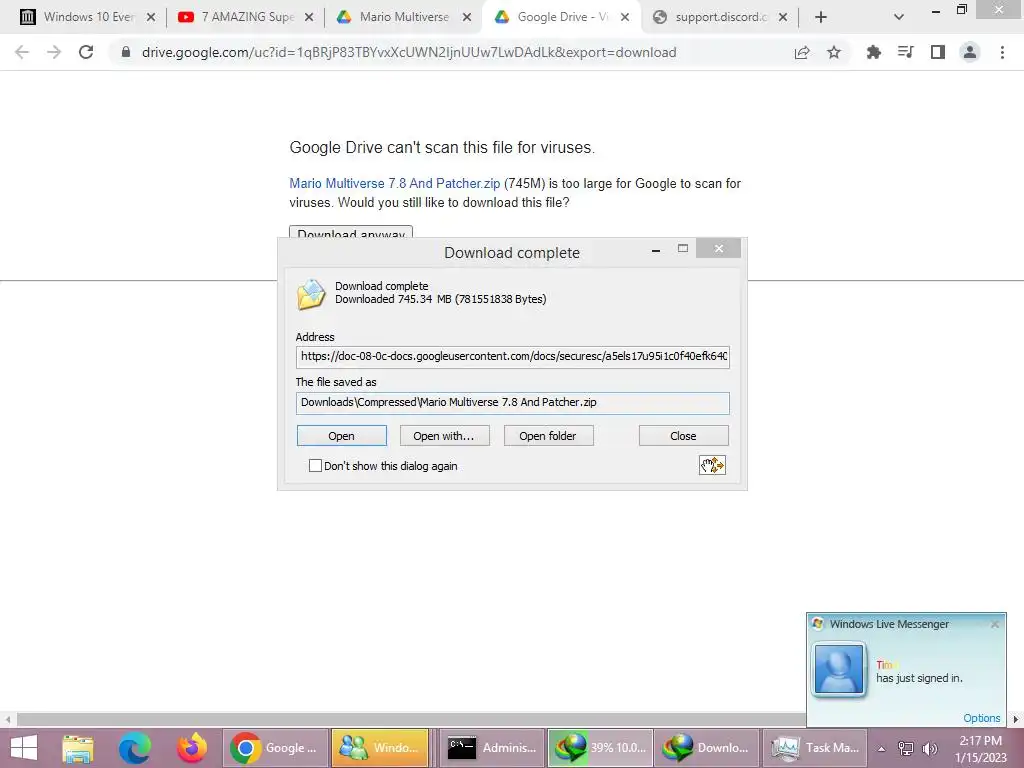1024x768 pixels.
Task: Switch to Mario Multiverse Drive tab
Action: click(x=404, y=17)
